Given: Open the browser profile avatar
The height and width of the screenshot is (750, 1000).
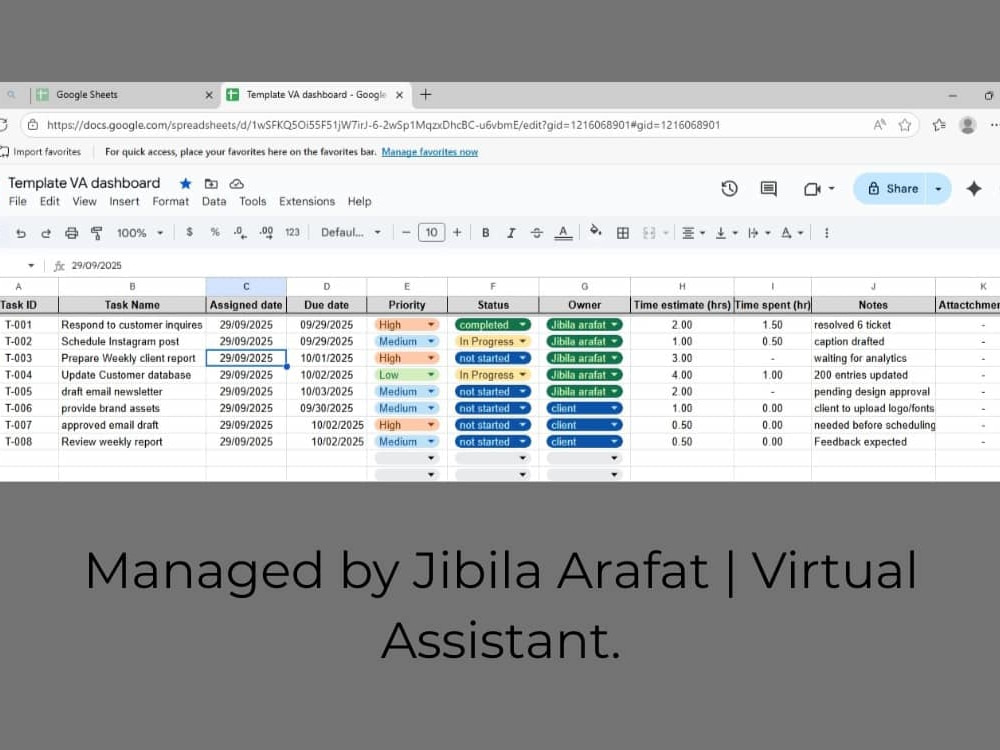Looking at the screenshot, I should (967, 125).
